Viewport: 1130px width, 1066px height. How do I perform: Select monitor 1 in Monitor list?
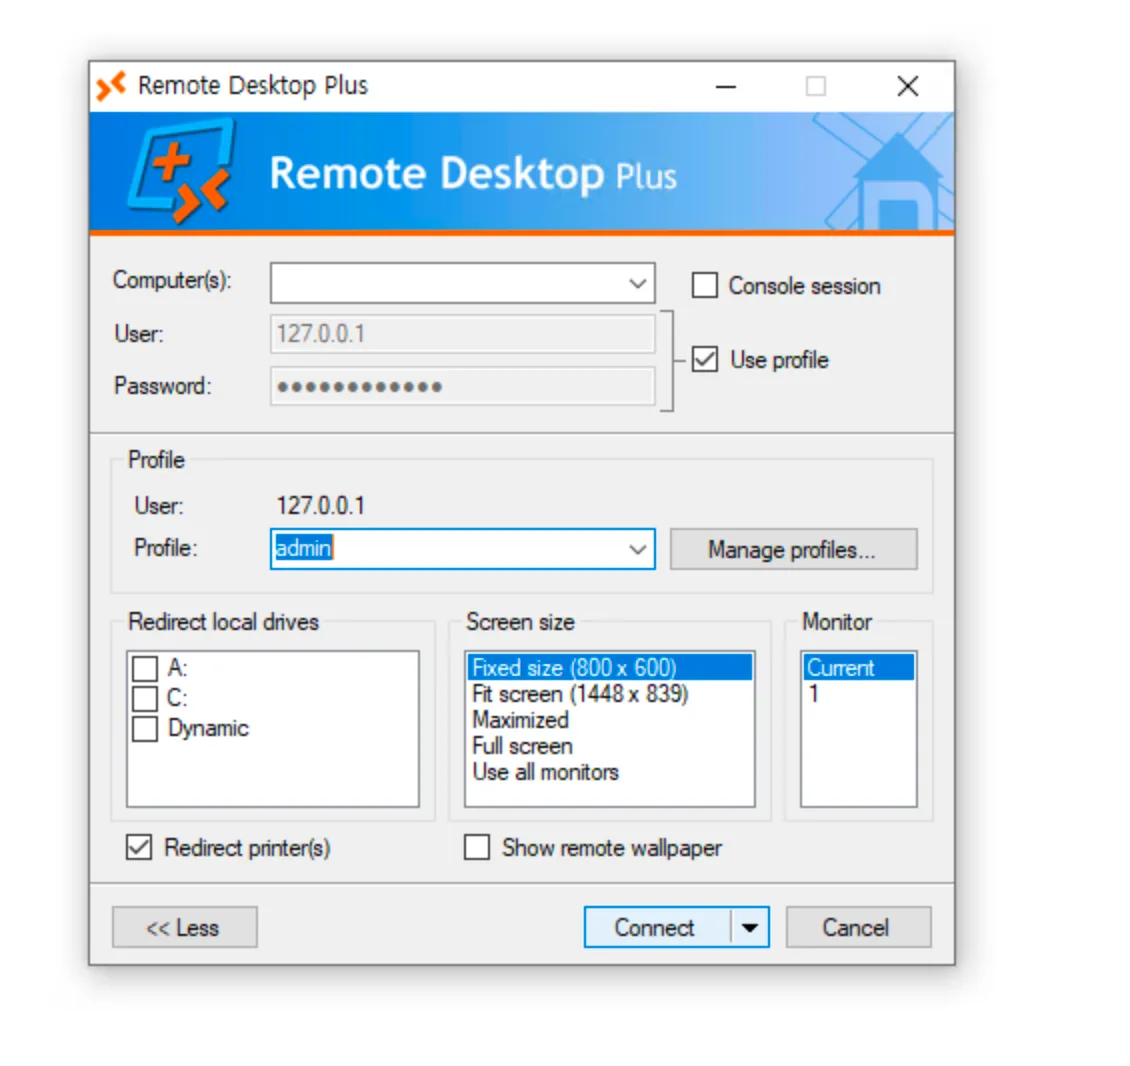pyautogui.click(x=858, y=693)
